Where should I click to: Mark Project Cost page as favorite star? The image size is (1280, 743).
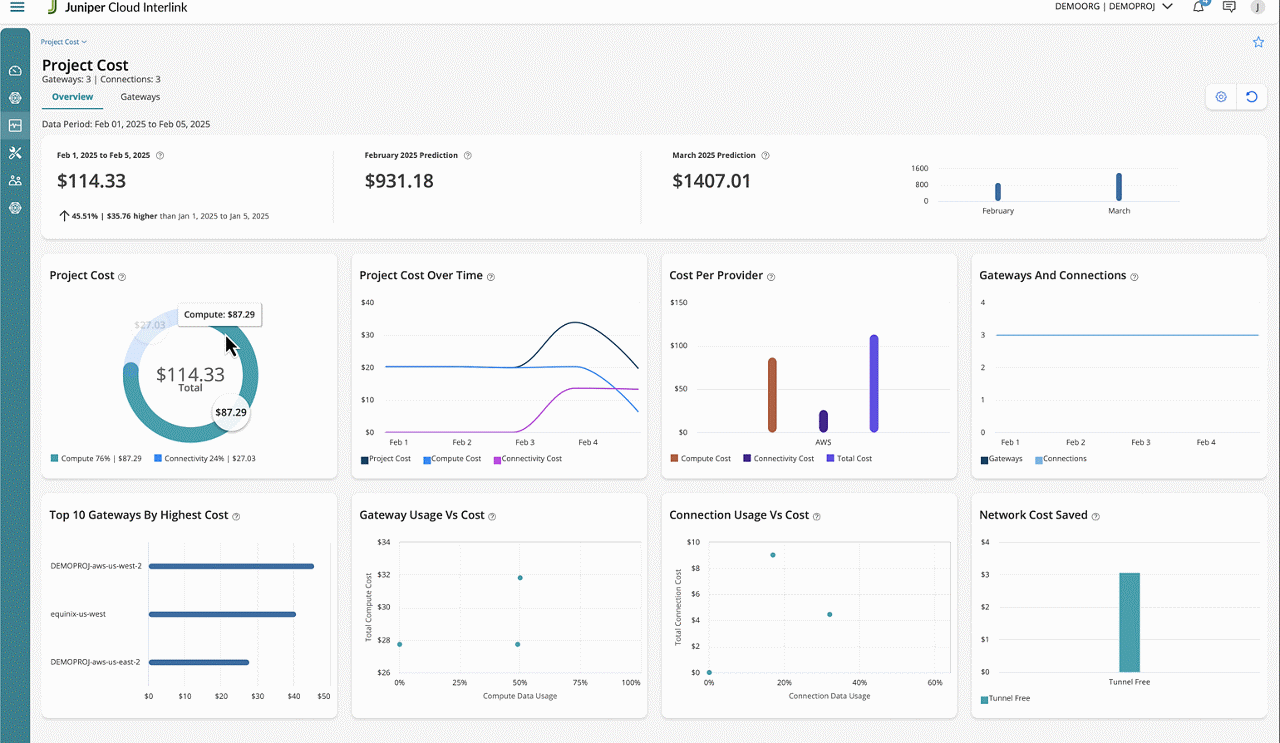click(x=1258, y=42)
